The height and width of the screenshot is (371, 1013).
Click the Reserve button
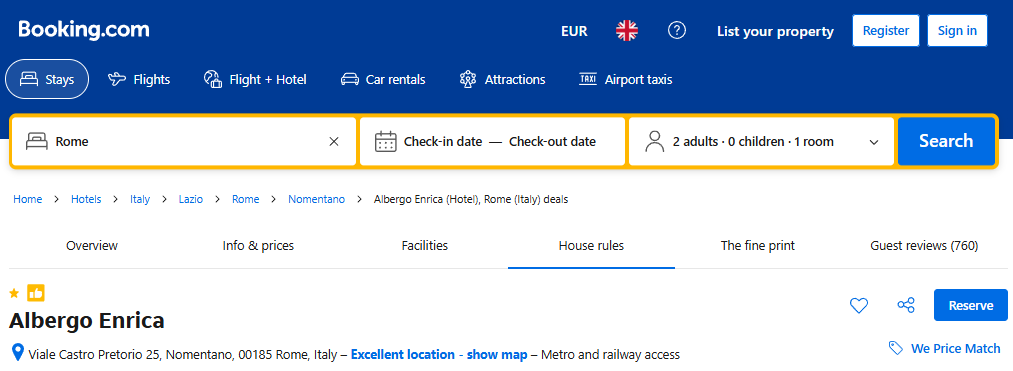[971, 305]
